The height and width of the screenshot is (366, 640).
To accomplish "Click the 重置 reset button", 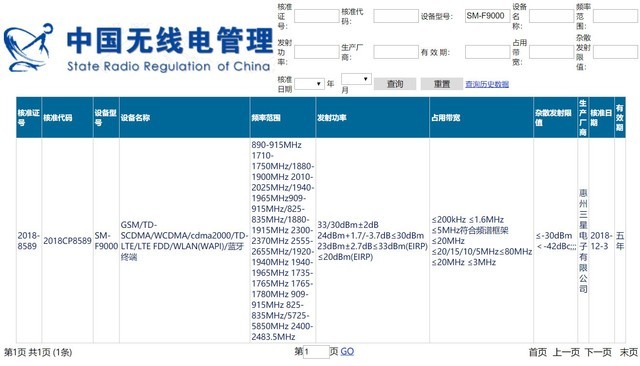I will (x=442, y=84).
